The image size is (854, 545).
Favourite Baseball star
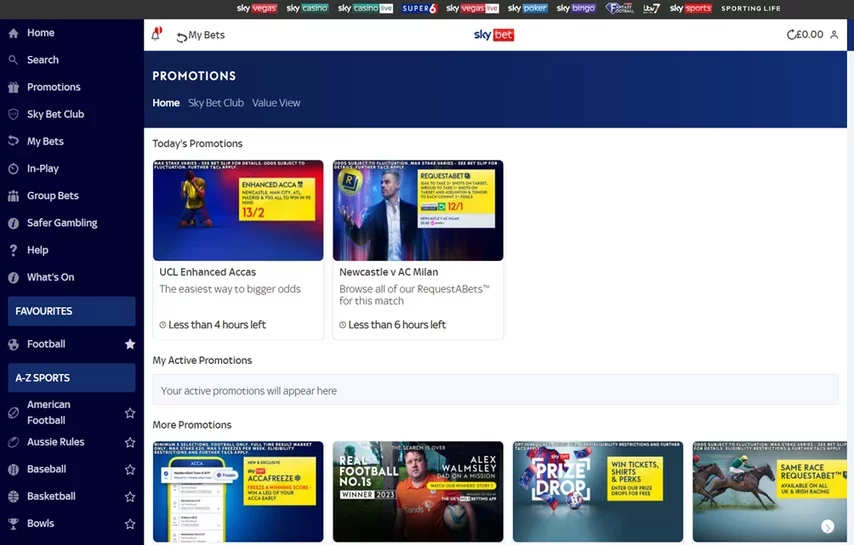(x=130, y=469)
